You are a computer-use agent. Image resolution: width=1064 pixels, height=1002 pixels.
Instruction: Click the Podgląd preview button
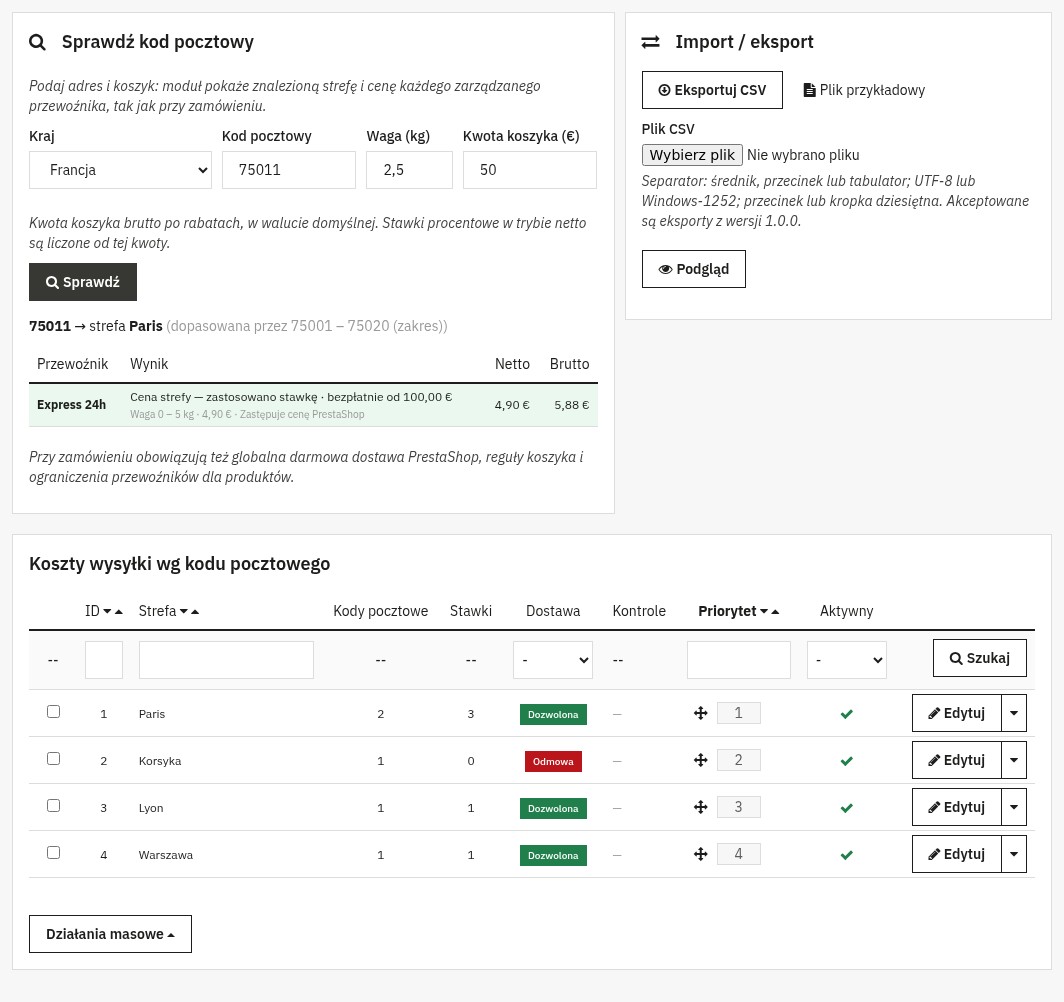coord(694,269)
